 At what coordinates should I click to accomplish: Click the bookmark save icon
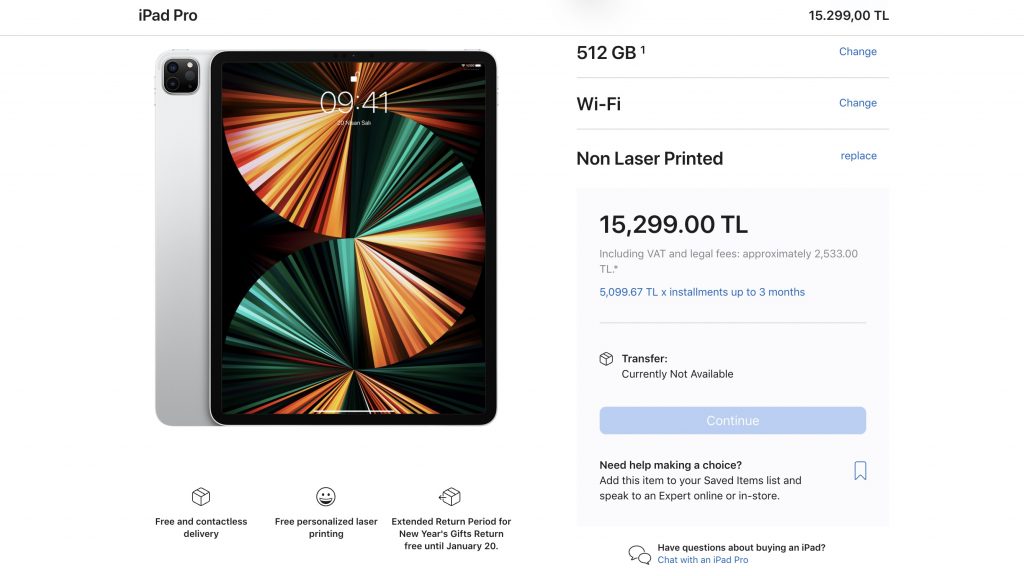pyautogui.click(x=860, y=471)
